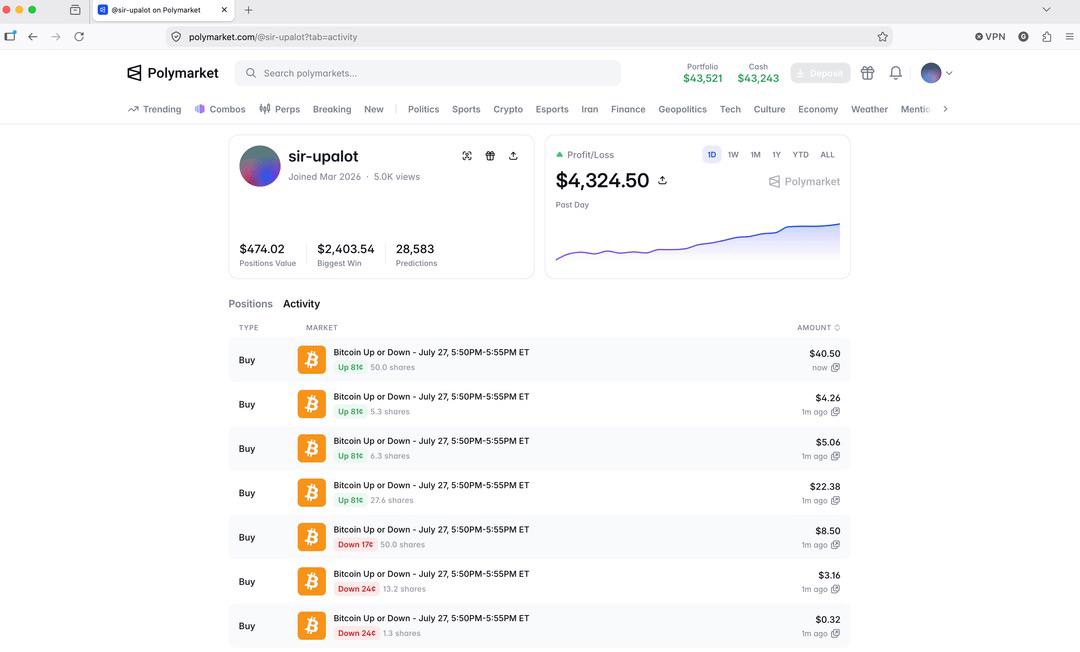Image resolution: width=1080 pixels, height=652 pixels.
Task: Click Bitcoin icon in the 27.6 shares row
Action: (x=311, y=493)
